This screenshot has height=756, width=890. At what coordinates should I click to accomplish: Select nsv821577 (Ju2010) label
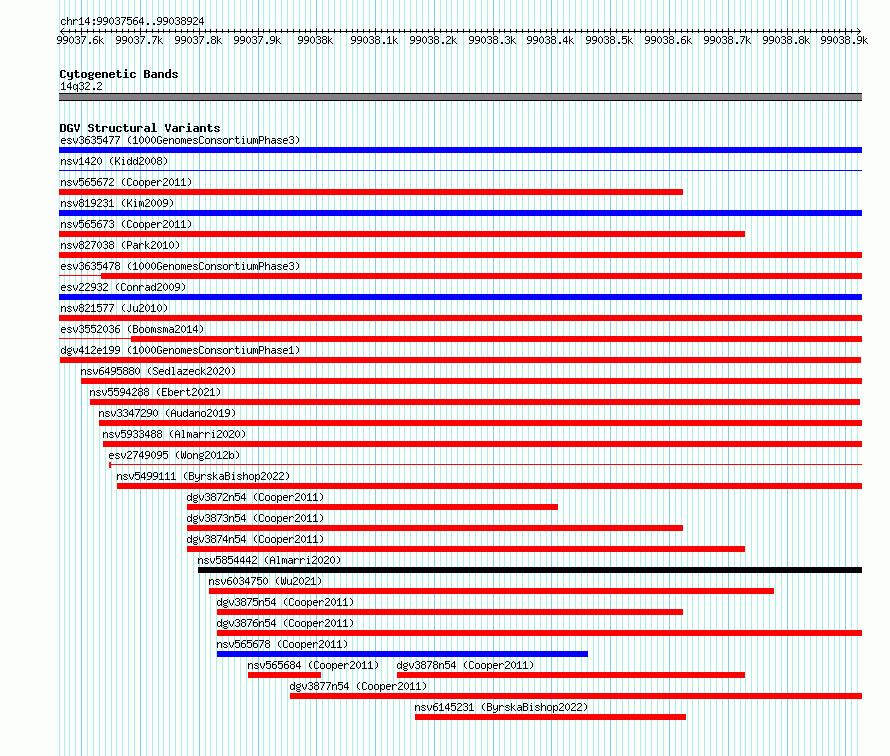(x=114, y=308)
